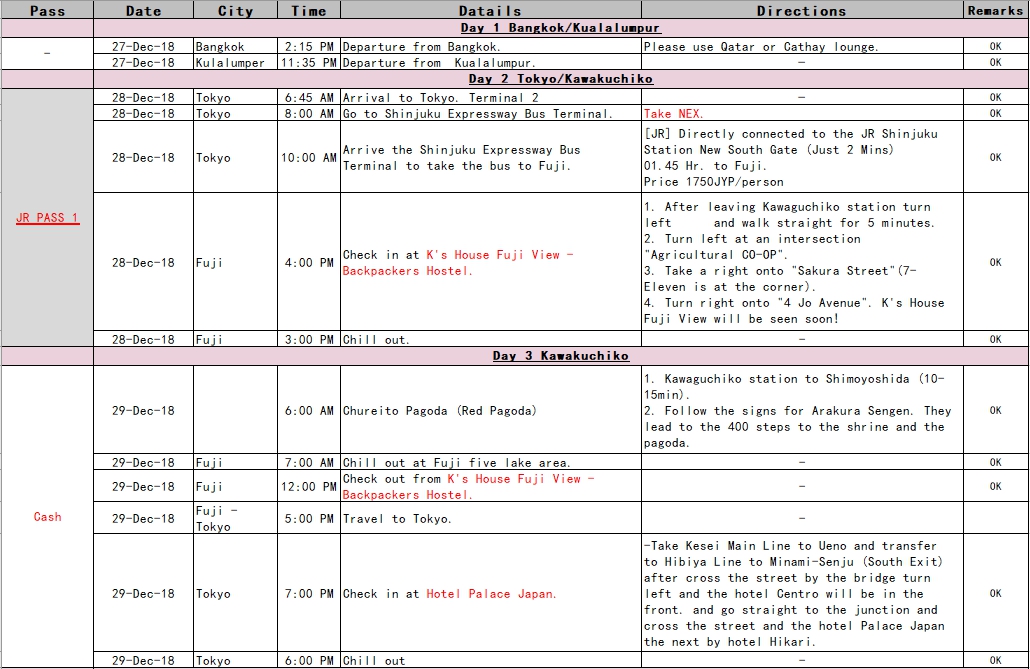This screenshot has width=1030, height=669.
Task: Select the red Take NEX. cell
Action: [802, 113]
